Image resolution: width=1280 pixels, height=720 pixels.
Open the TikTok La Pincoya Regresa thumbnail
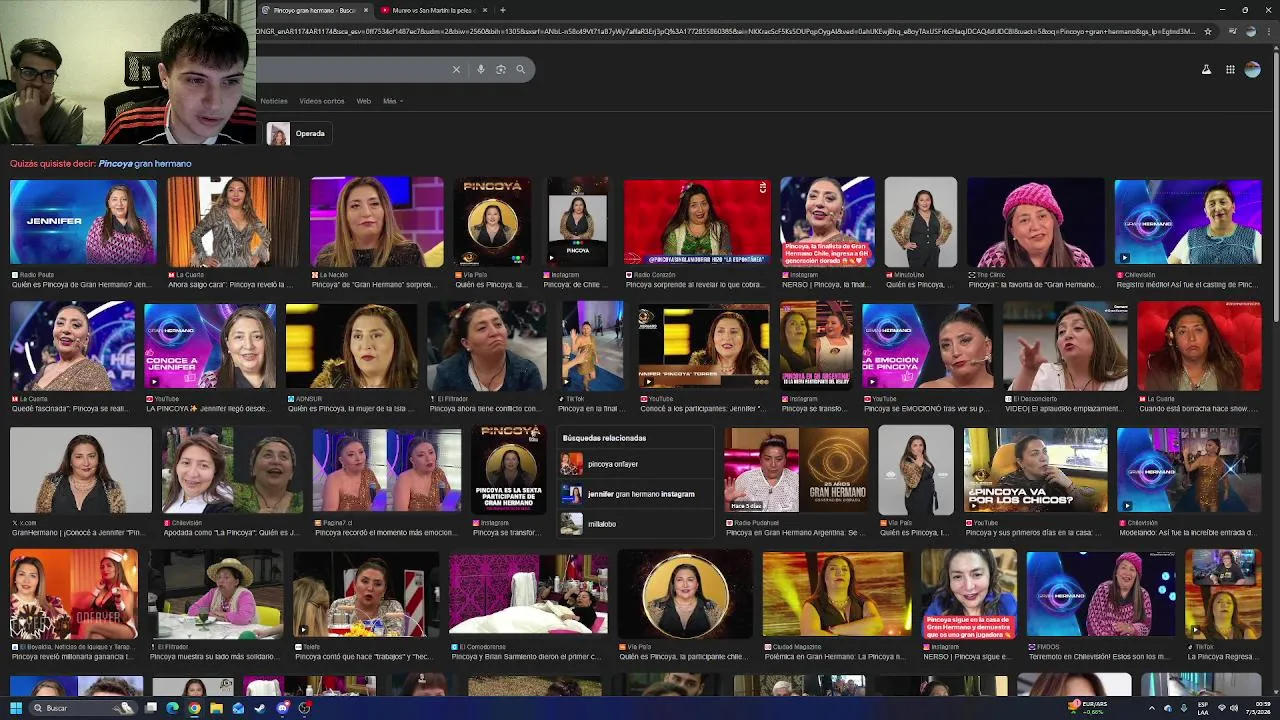pyautogui.click(x=1223, y=594)
